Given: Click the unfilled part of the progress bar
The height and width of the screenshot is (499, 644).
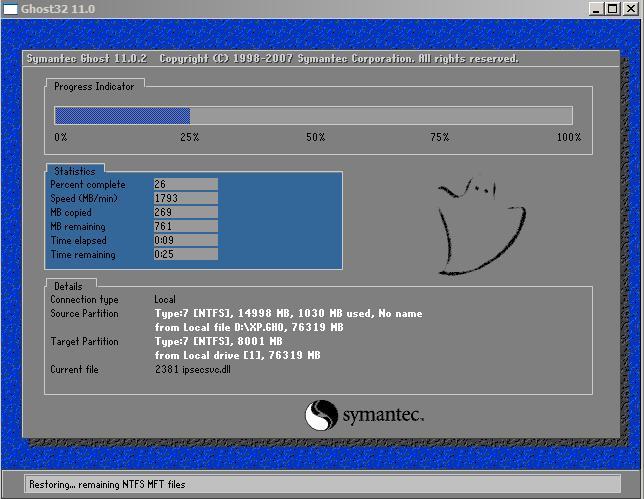Looking at the screenshot, I should click(x=380, y=116).
